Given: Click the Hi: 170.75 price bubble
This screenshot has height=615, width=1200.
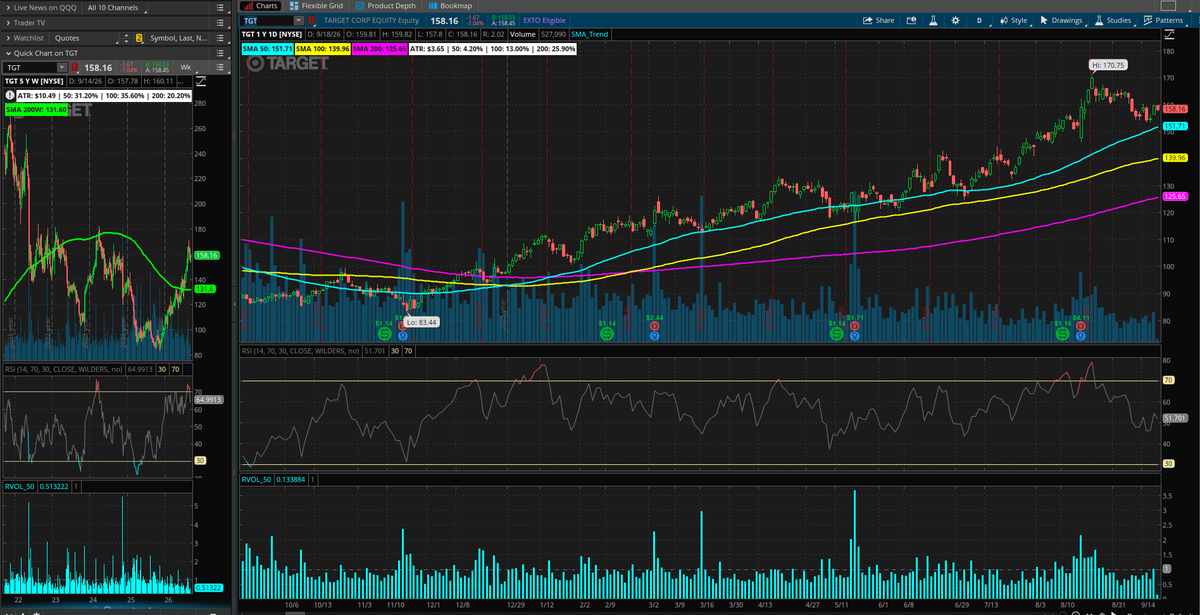Looking at the screenshot, I should point(1107,65).
